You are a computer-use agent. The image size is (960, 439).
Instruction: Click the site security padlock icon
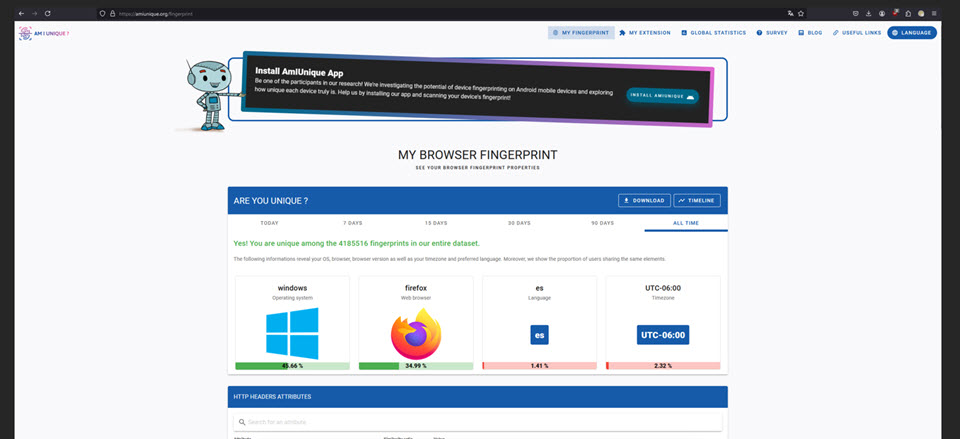tap(113, 13)
